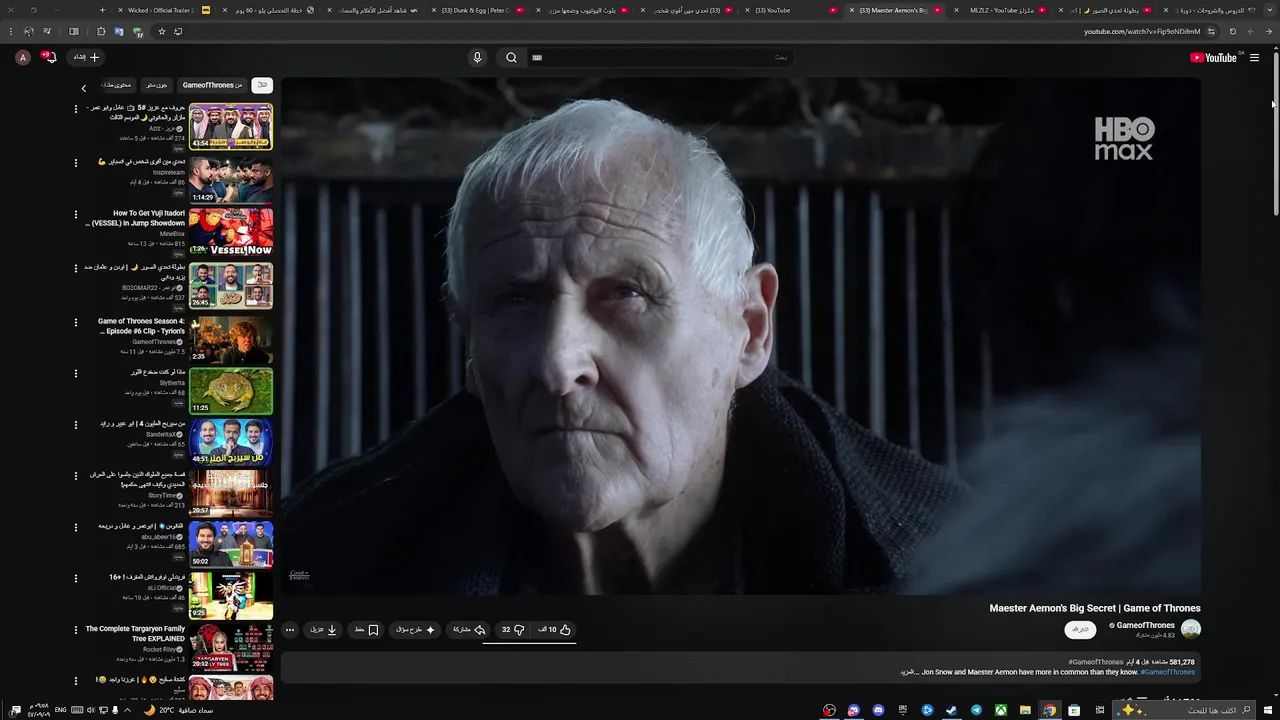This screenshot has height=720, width=1280.
Task: Click the GameofThrones channel name
Action: coord(1146,625)
